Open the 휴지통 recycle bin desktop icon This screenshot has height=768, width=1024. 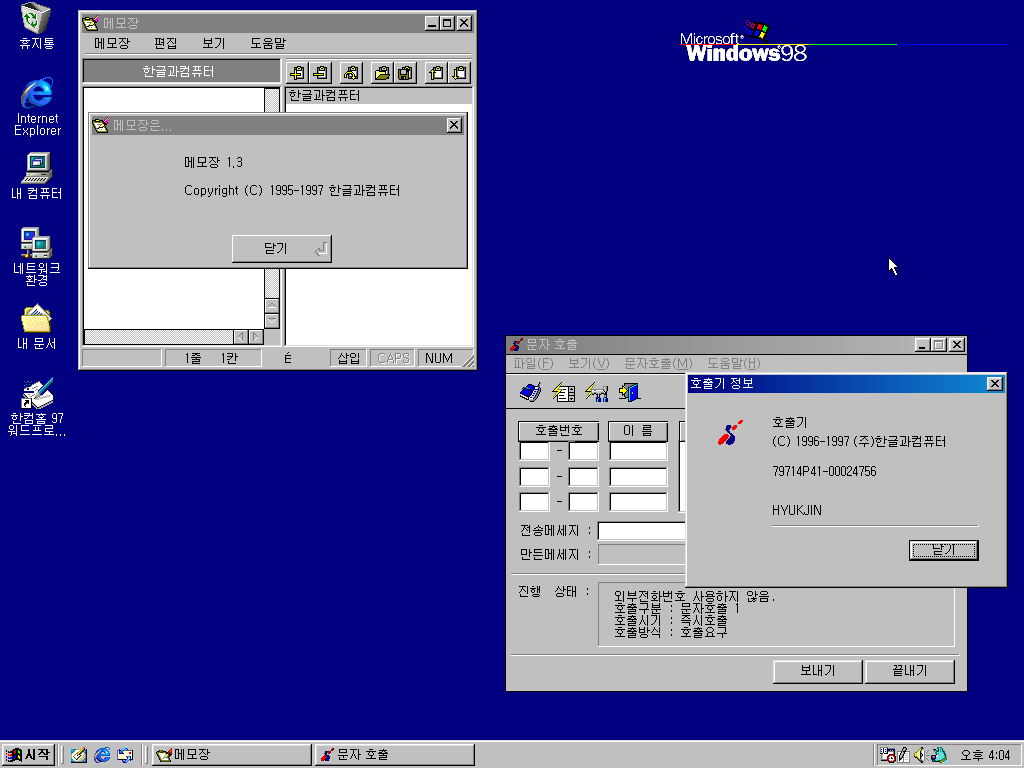click(37, 27)
